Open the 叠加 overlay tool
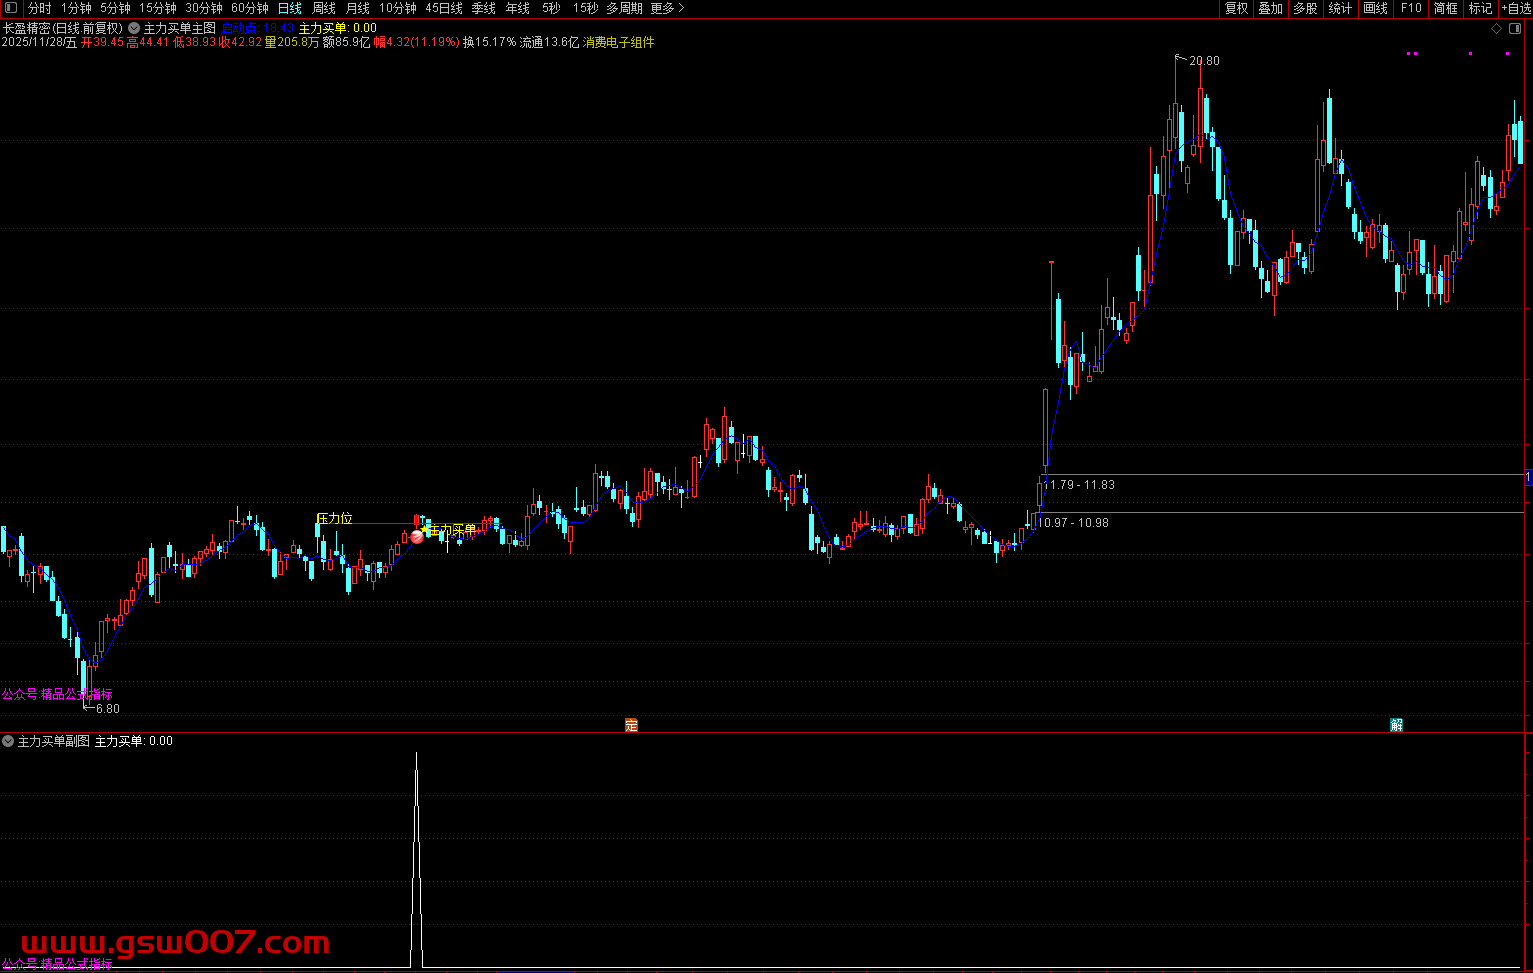This screenshot has height=973, width=1533. (x=1270, y=8)
